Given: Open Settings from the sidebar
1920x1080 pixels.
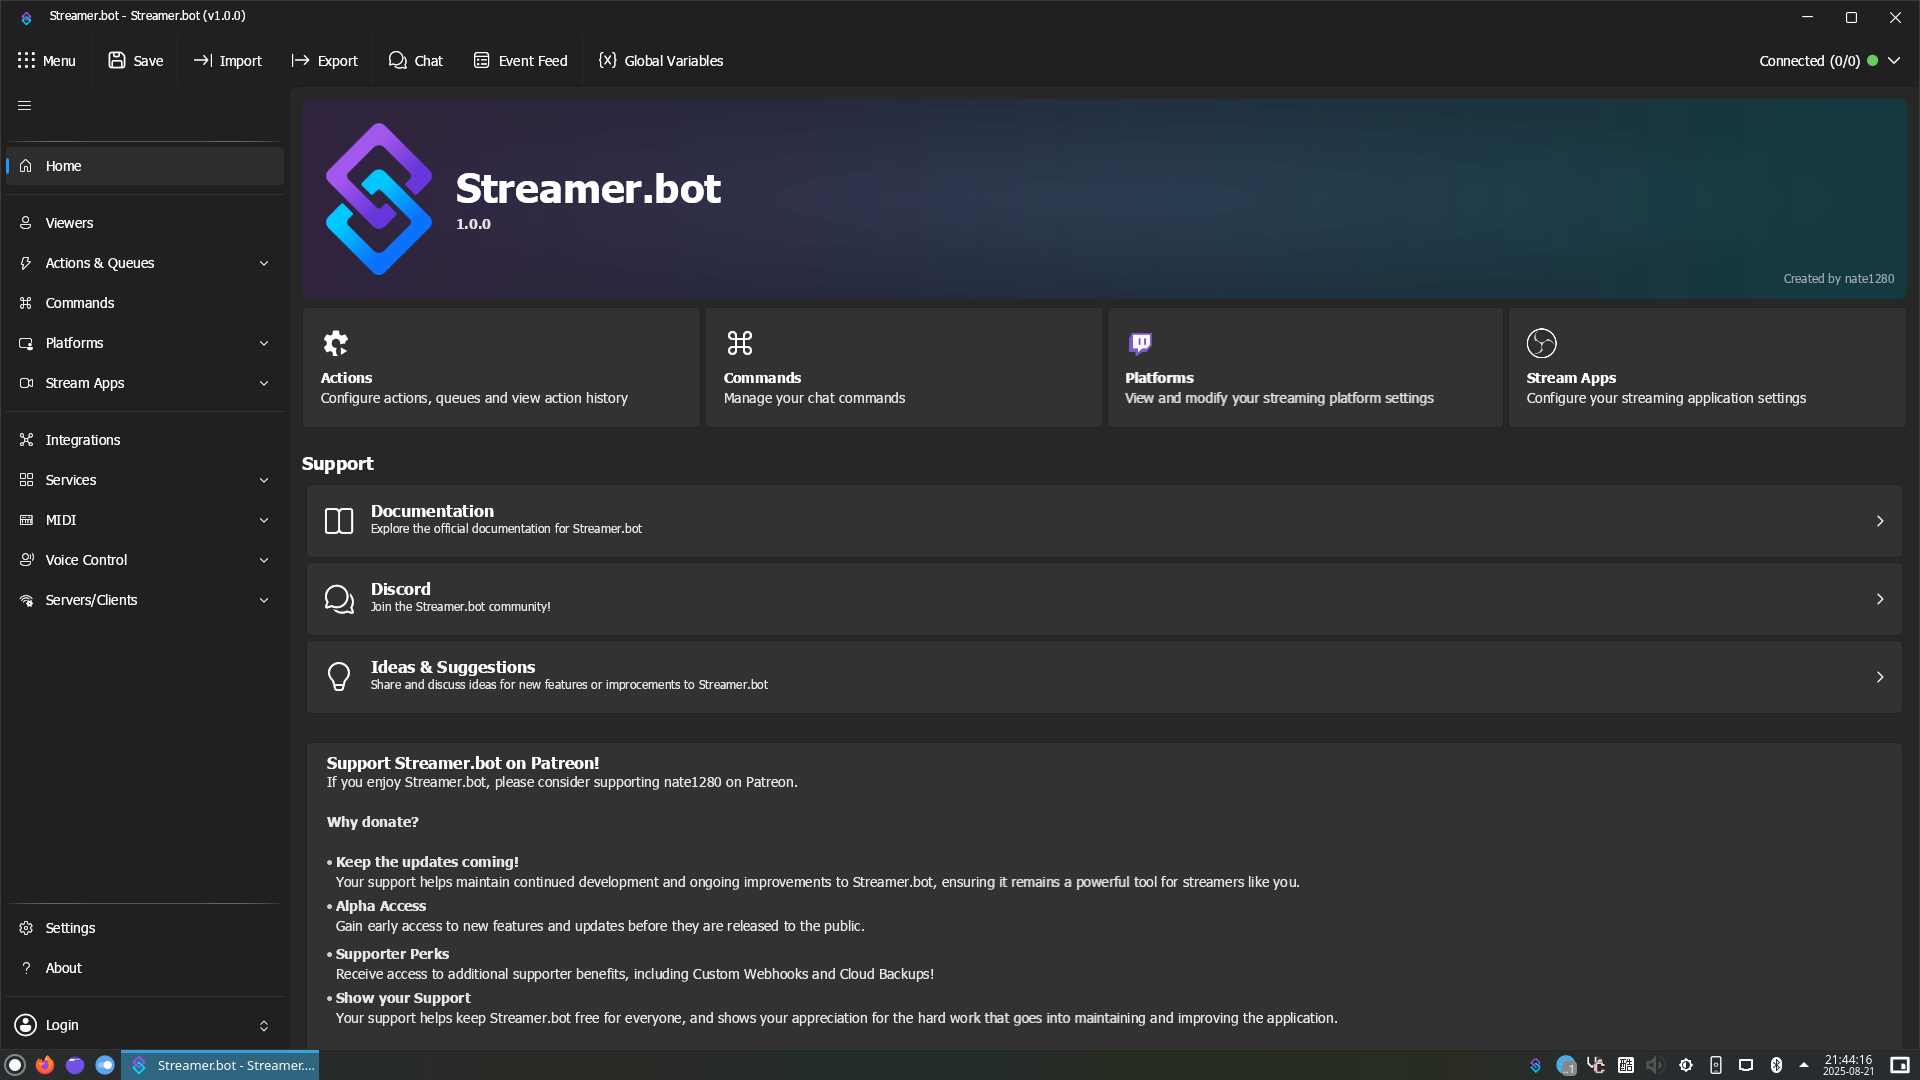Looking at the screenshot, I should (x=70, y=927).
